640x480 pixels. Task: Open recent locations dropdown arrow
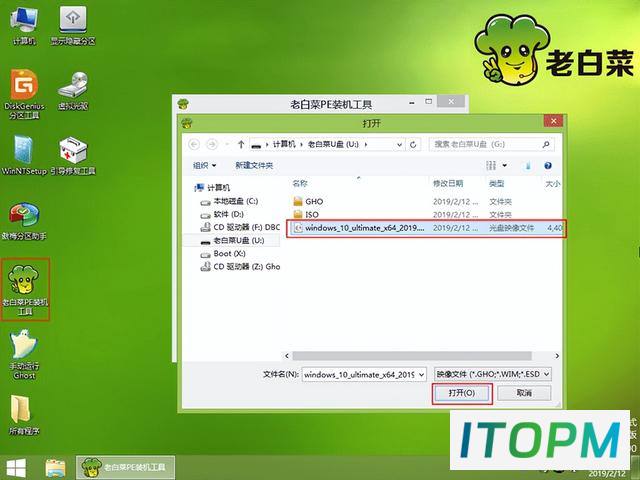coord(227,144)
